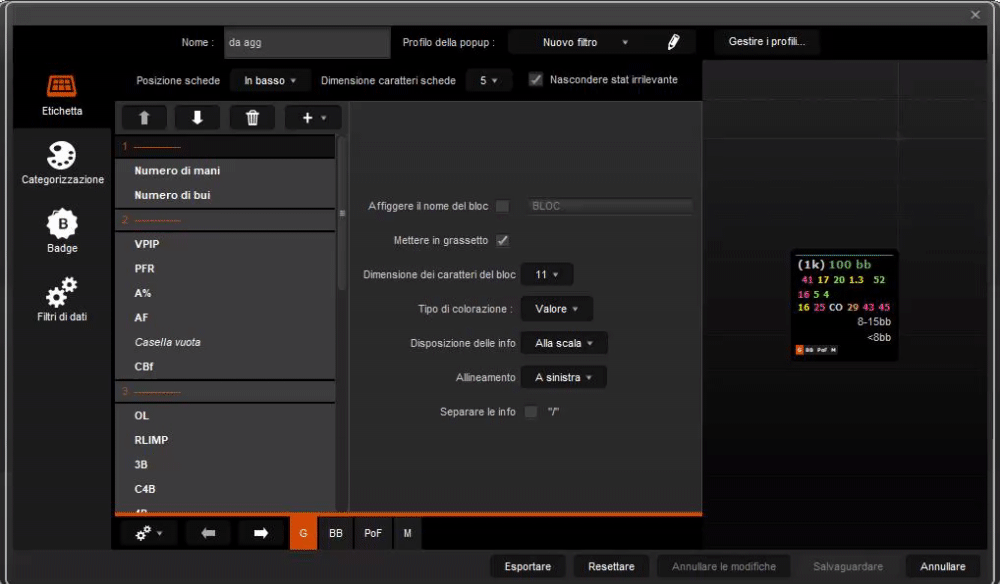Open the plus add-item menu

(x=313, y=117)
